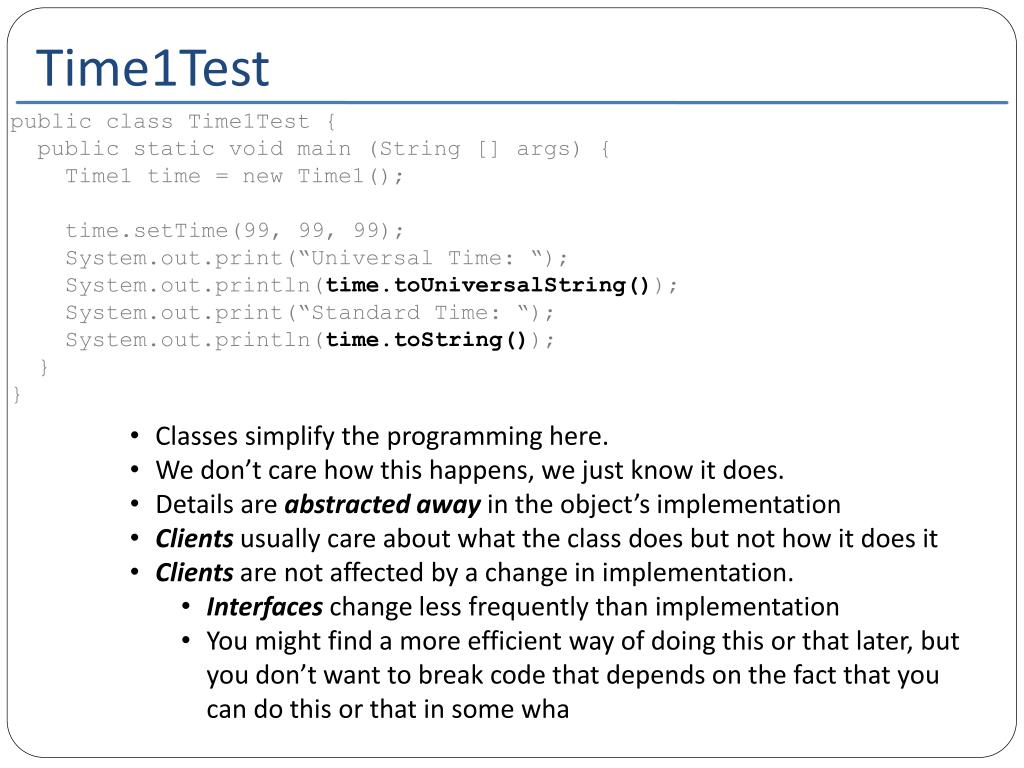Select the bold time.toUniversalString() call
1024x768 pixels.
[x=487, y=285]
